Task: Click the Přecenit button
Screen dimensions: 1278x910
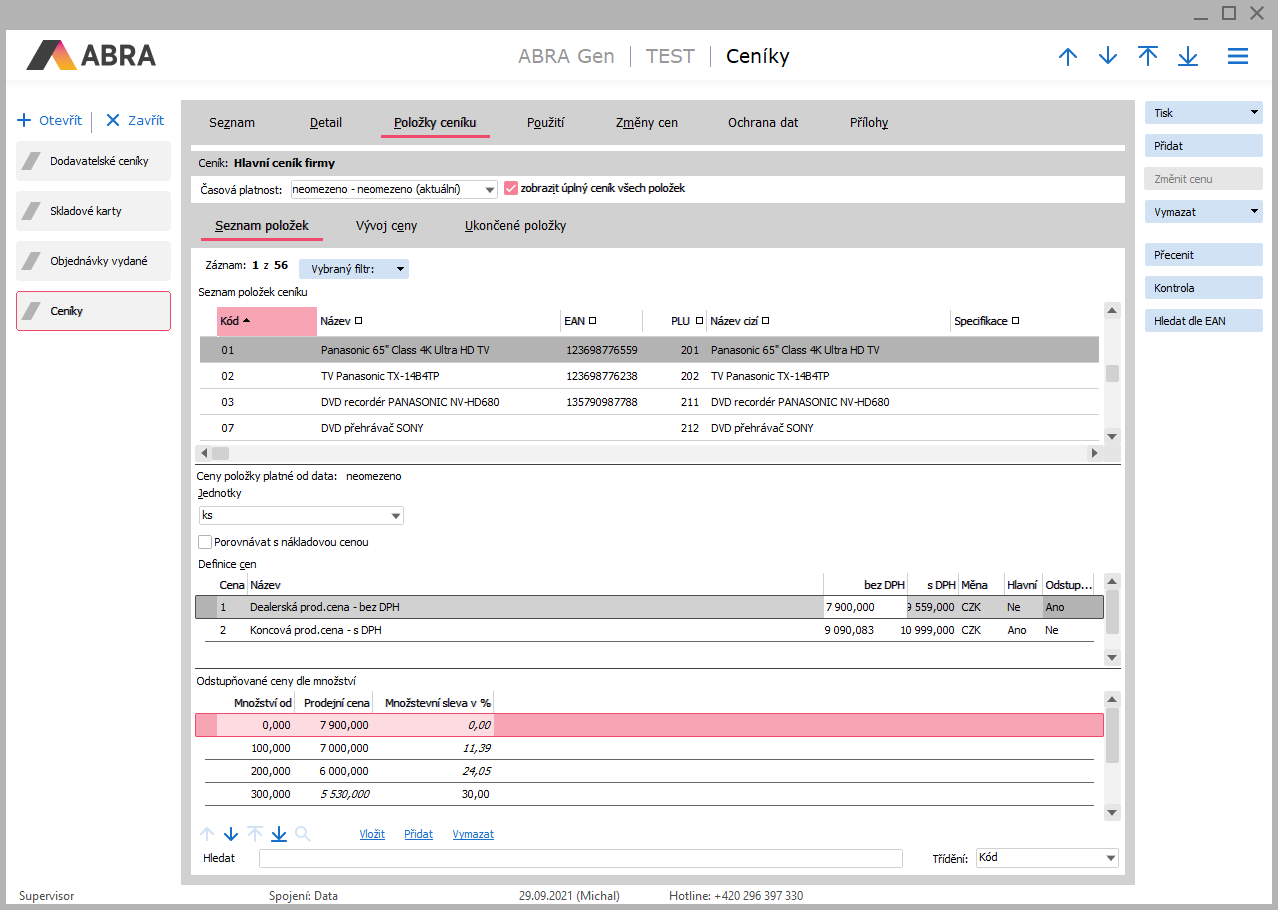Action: coord(1203,255)
